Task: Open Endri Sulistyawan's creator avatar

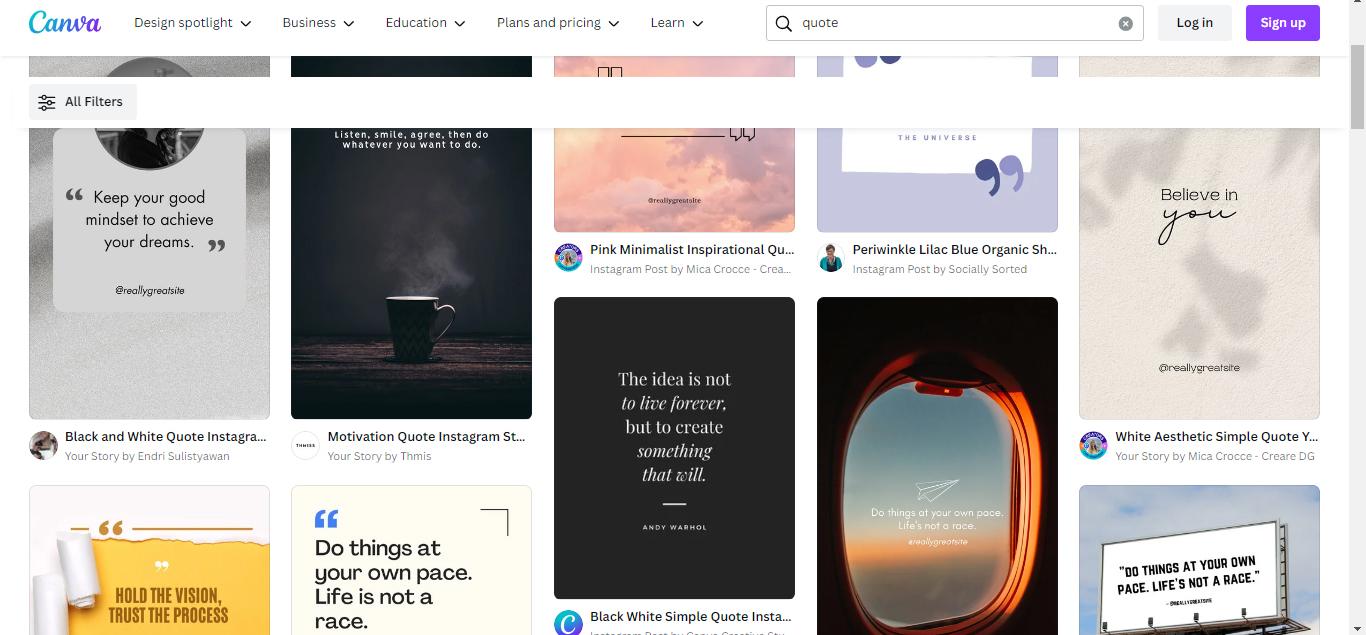Action: pyautogui.click(x=43, y=446)
